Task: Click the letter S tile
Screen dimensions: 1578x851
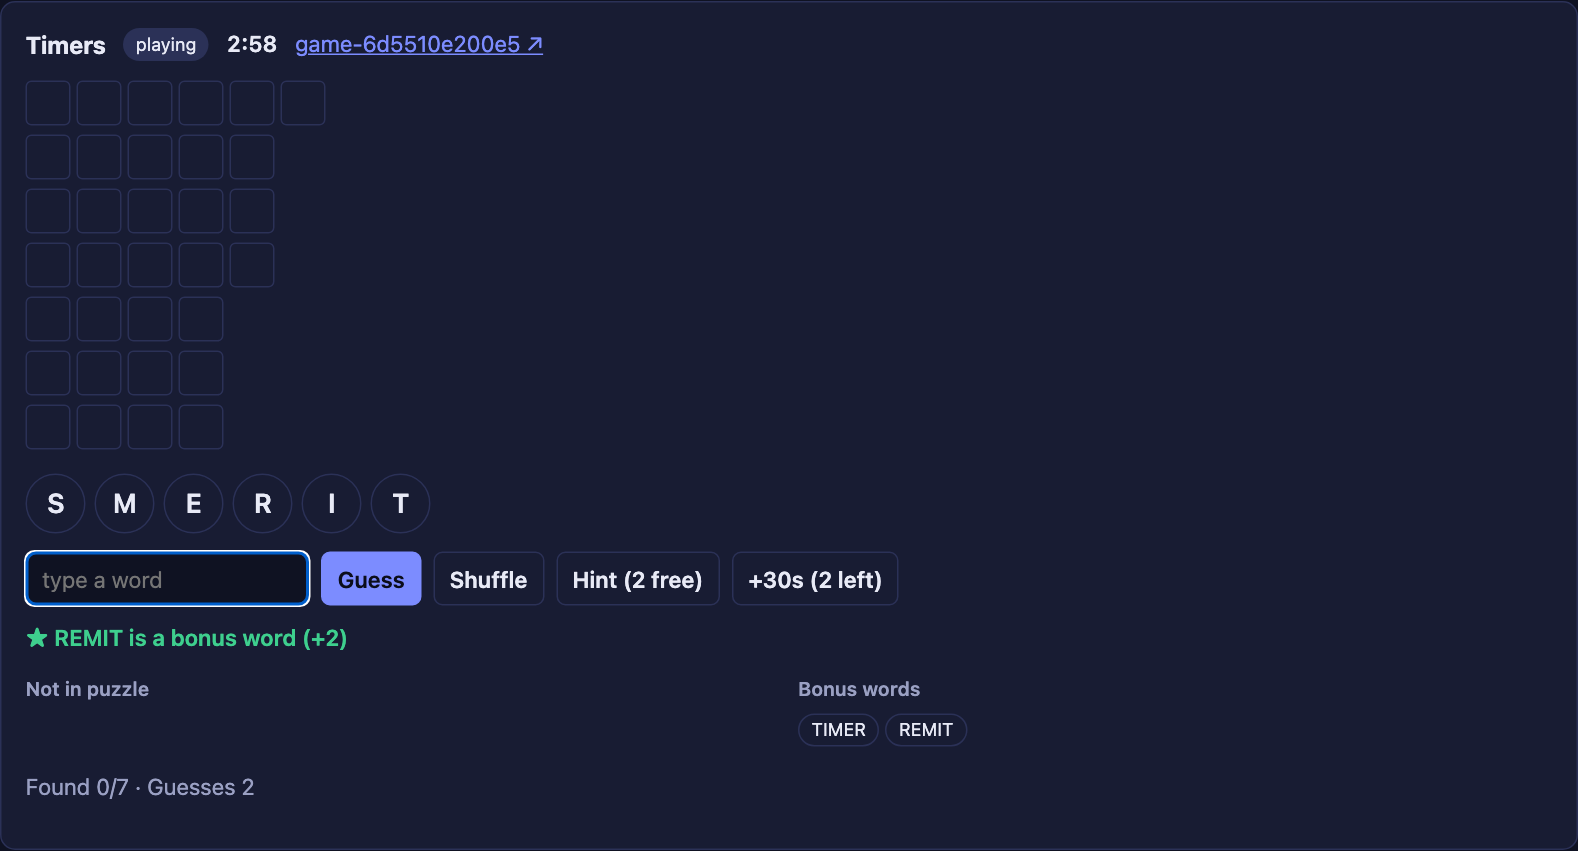Action: click(x=55, y=504)
